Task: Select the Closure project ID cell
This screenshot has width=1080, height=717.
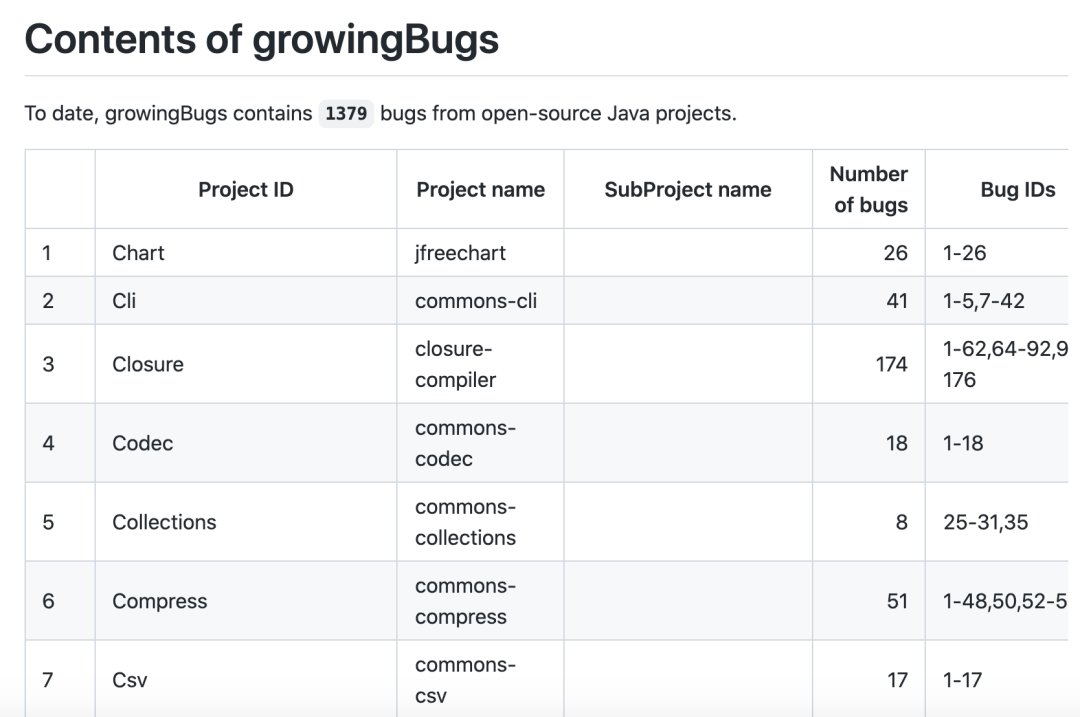Action: tap(148, 364)
